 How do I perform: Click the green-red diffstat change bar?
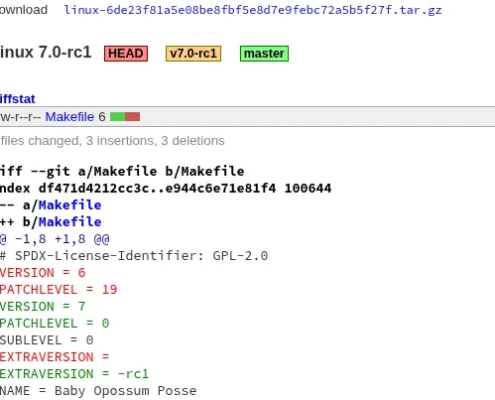[125, 117]
